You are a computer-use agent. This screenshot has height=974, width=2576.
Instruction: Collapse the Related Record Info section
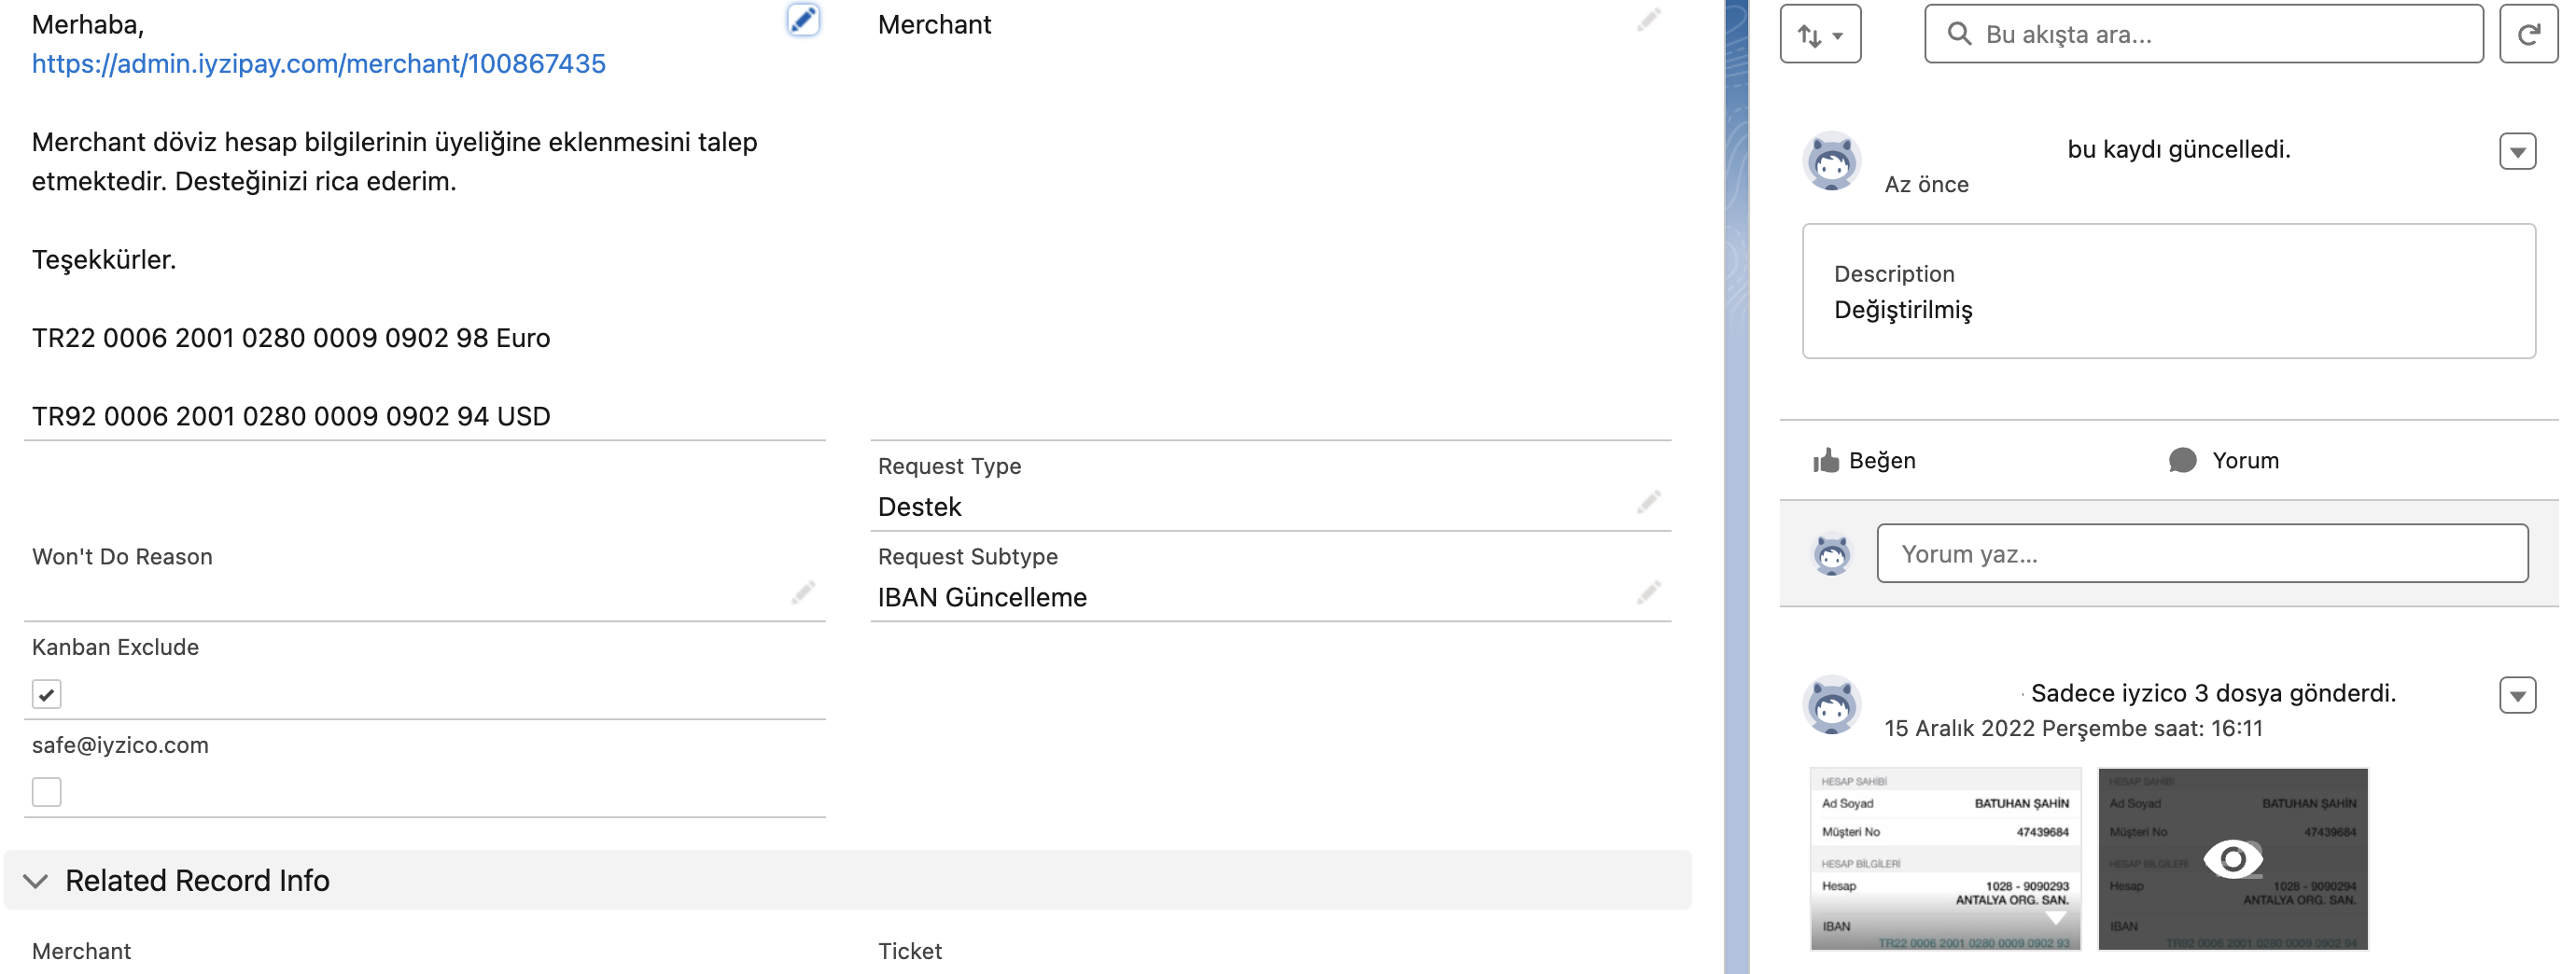click(36, 881)
